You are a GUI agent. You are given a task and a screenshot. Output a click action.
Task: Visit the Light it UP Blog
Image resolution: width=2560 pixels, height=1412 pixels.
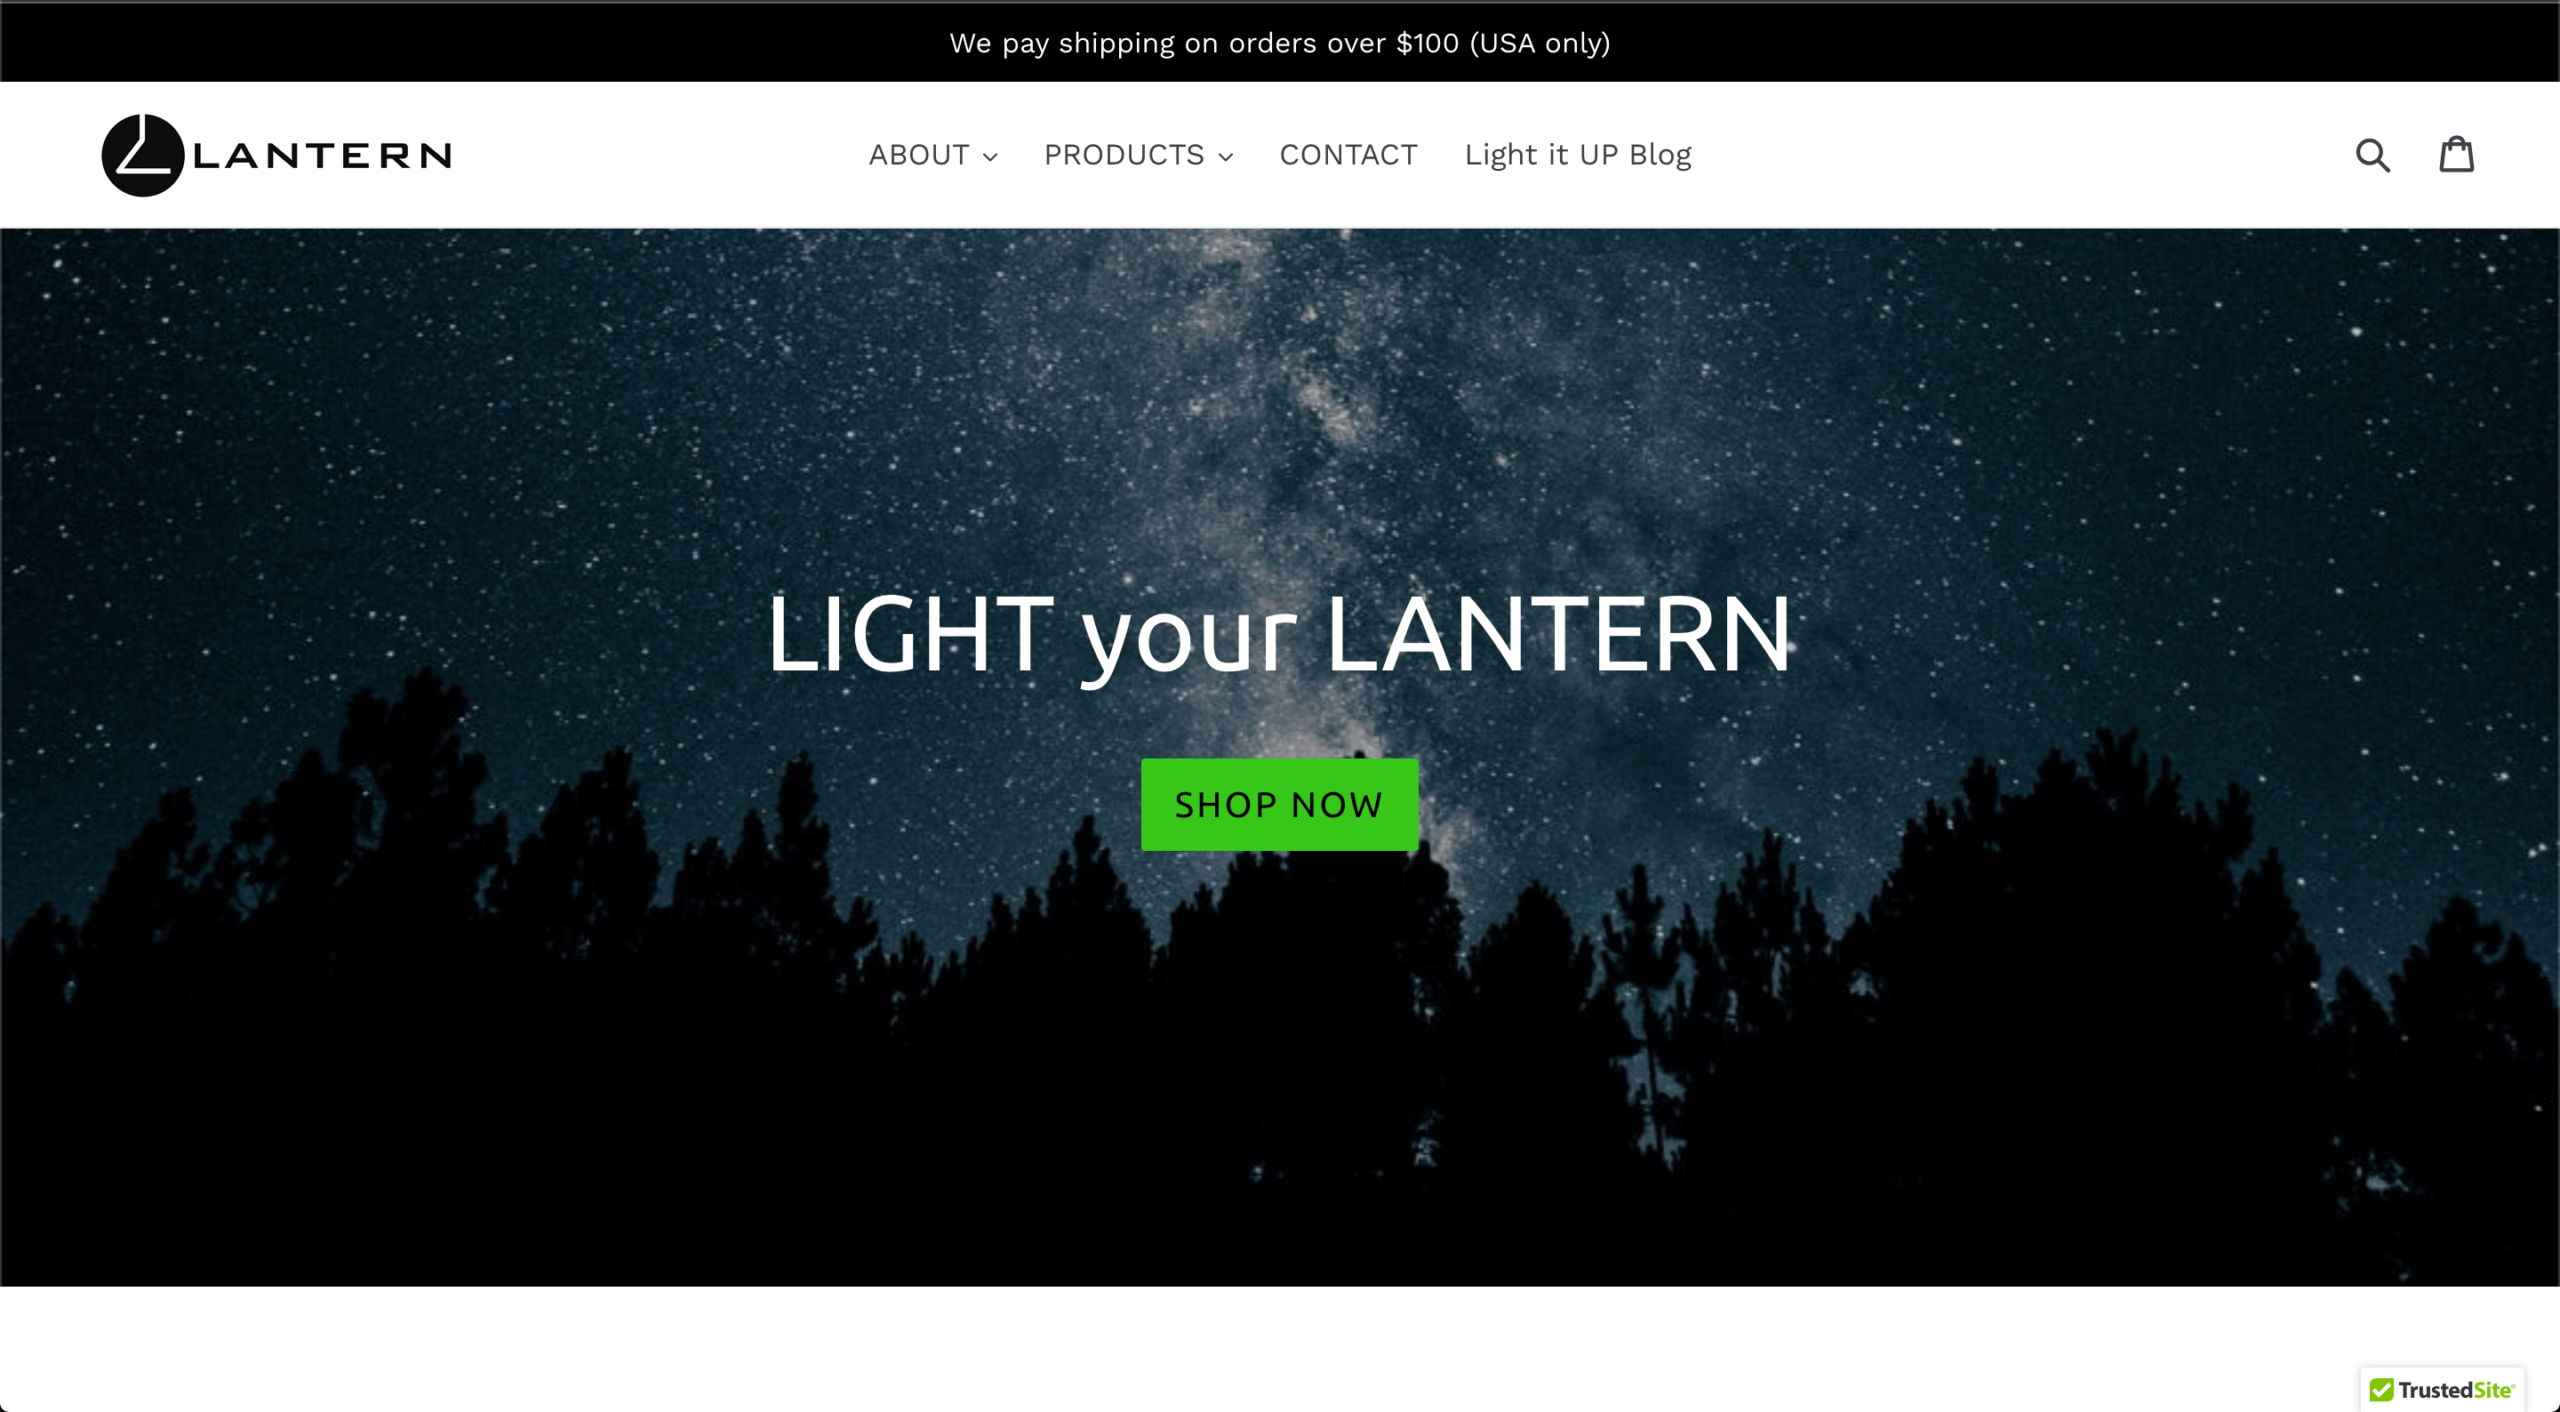(1577, 155)
